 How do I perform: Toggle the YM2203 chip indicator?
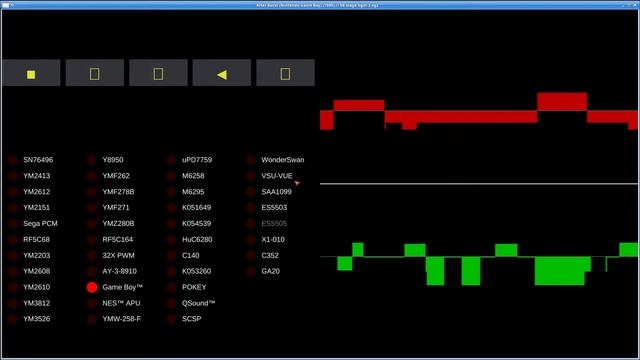(x=13, y=256)
